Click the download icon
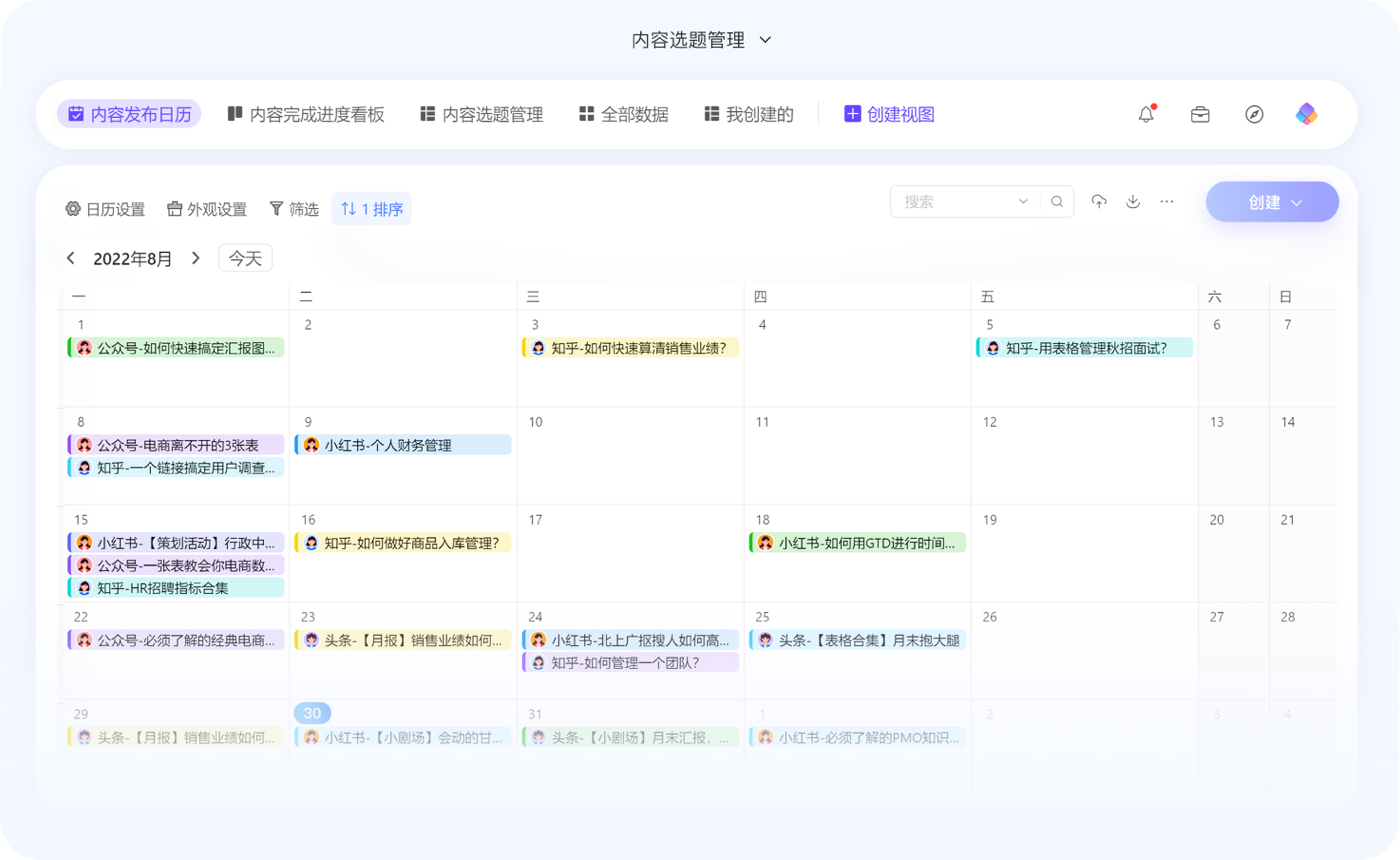Screen dimensions: 1400x860 [1133, 201]
